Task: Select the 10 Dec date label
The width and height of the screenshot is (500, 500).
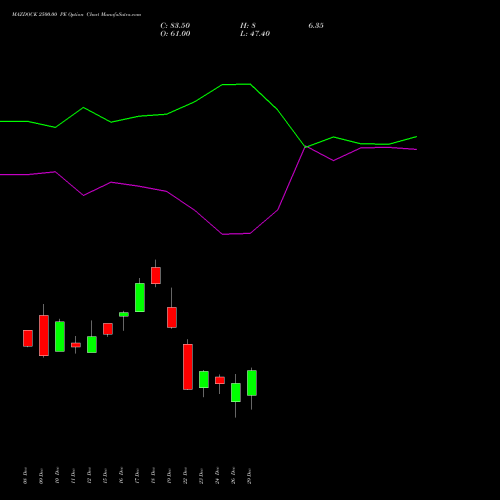Action: (x=57, y=476)
